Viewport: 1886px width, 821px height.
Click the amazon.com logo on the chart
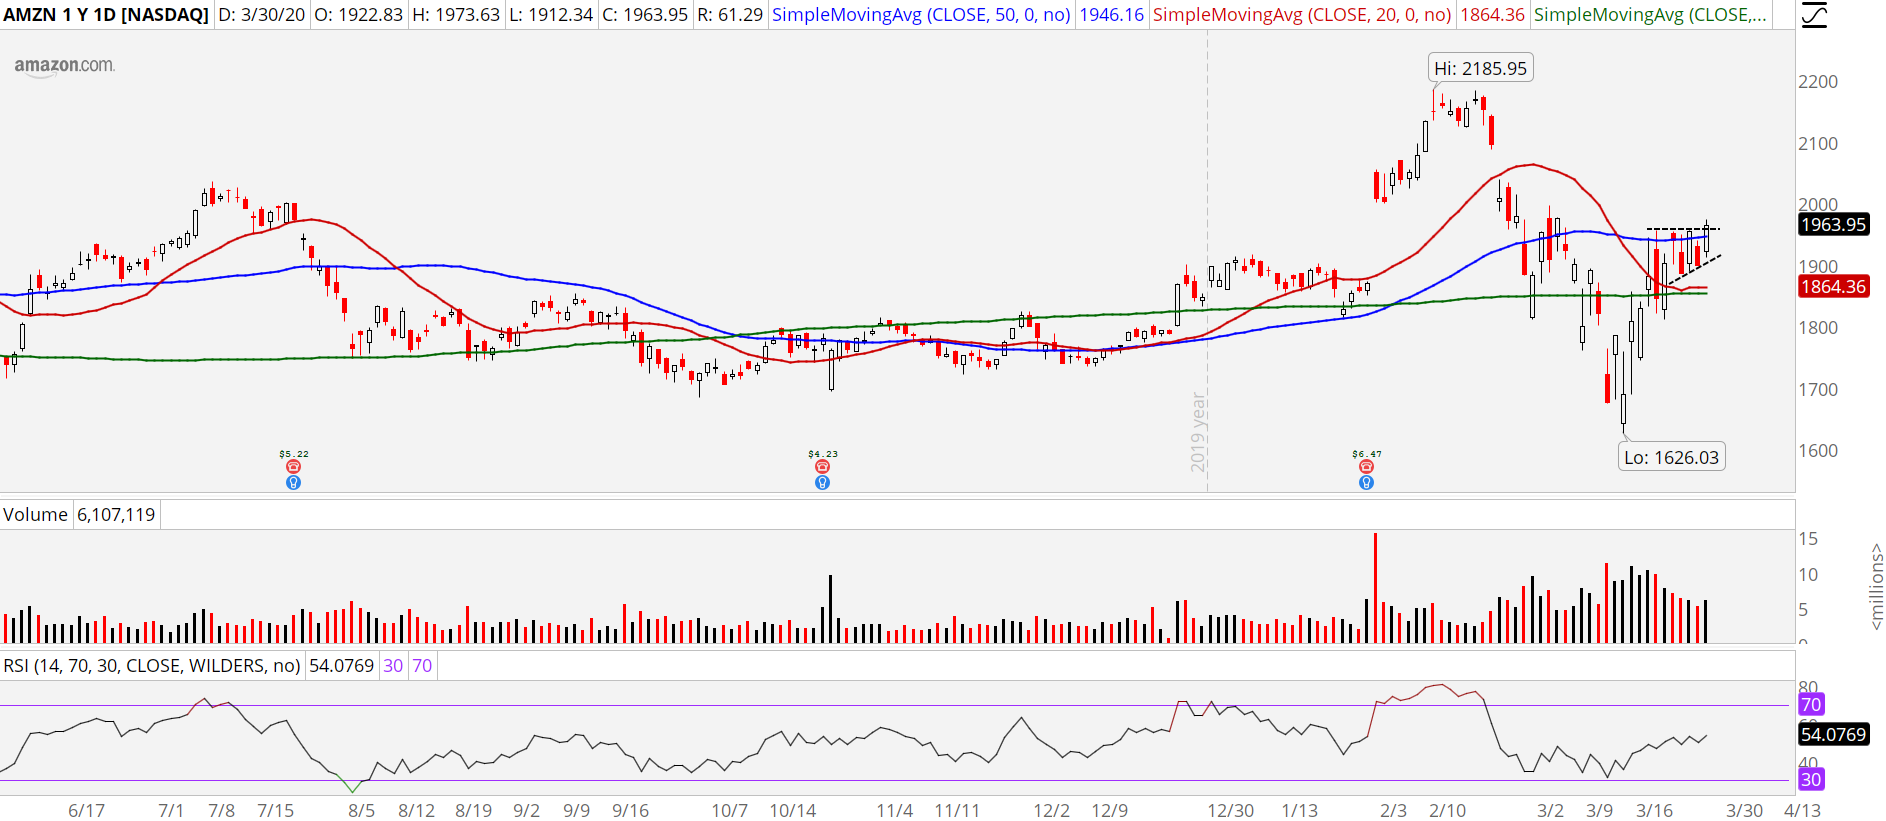pyautogui.click(x=64, y=66)
